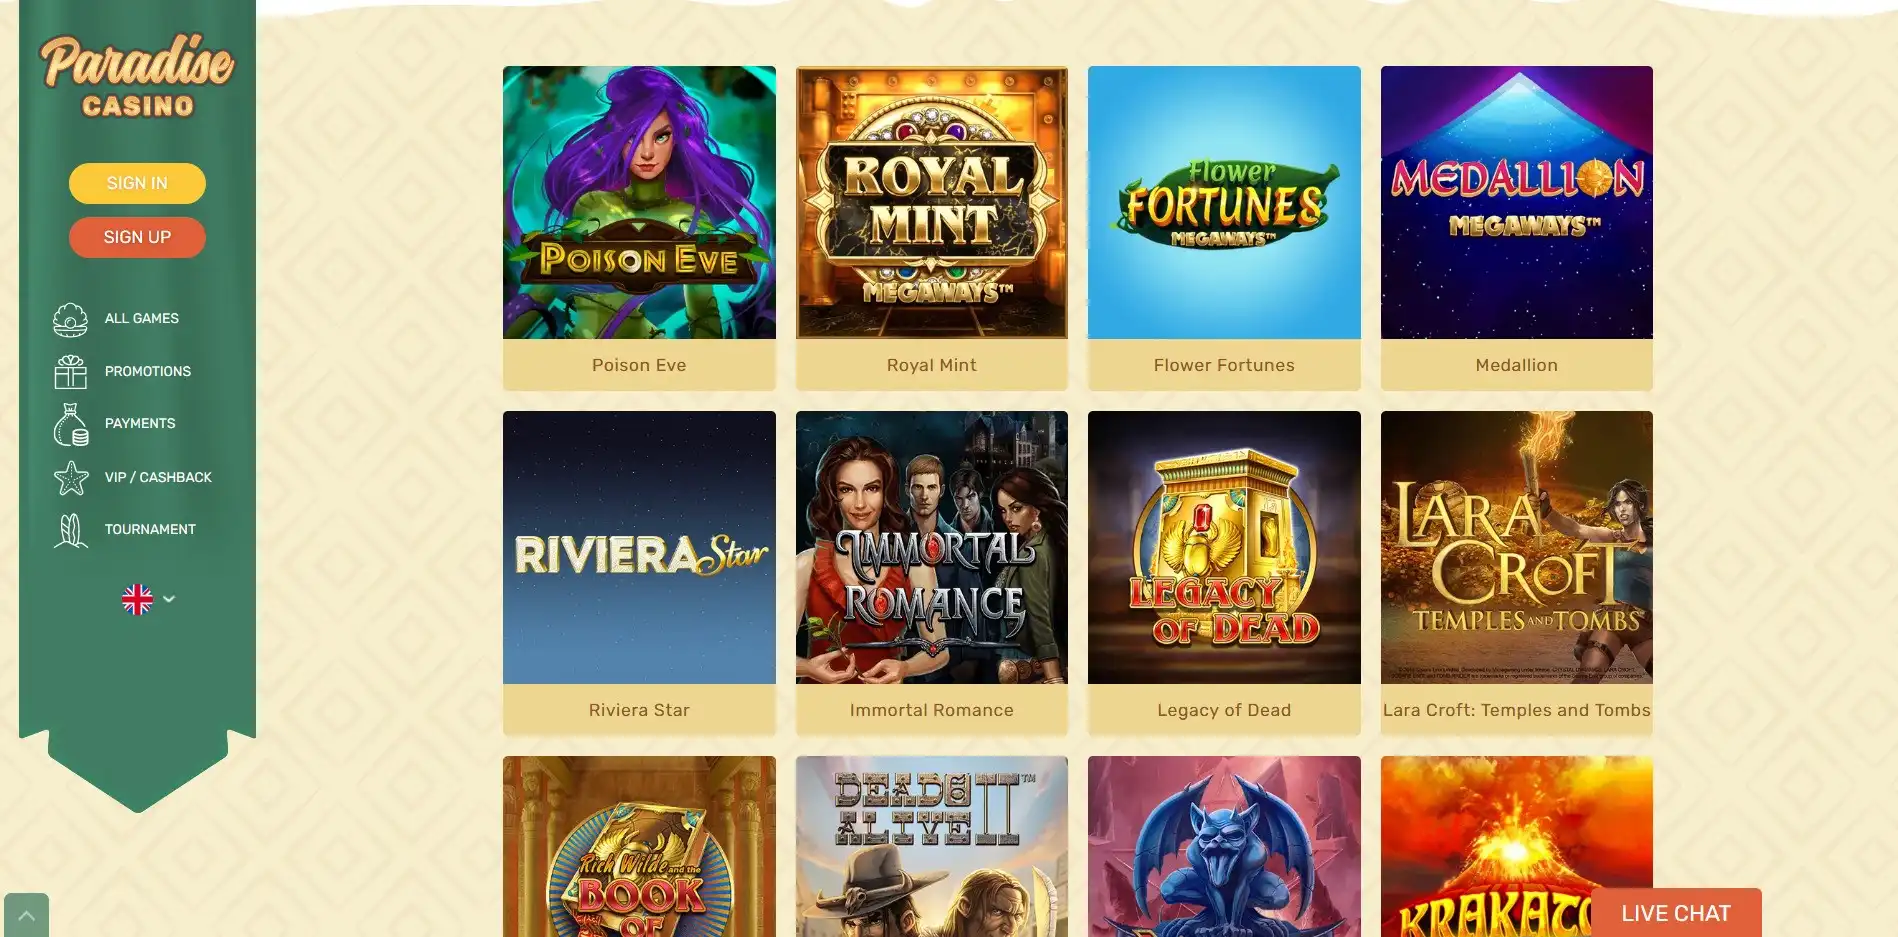Open the Poison Eve game thumbnail
The image size is (1898, 937).
639,202
